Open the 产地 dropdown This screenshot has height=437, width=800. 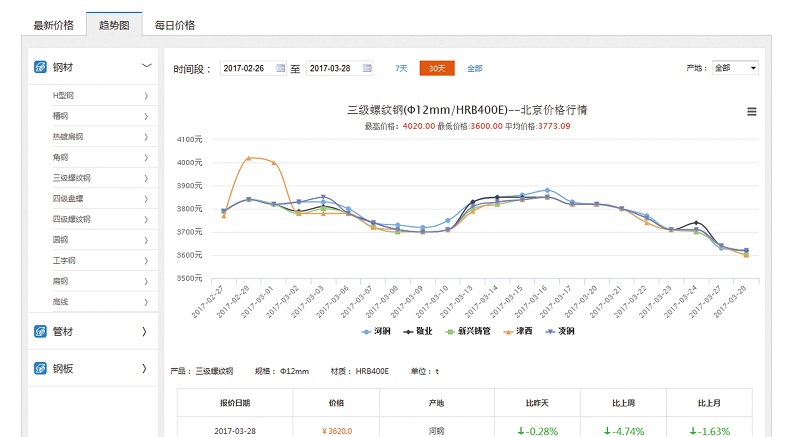(734, 68)
